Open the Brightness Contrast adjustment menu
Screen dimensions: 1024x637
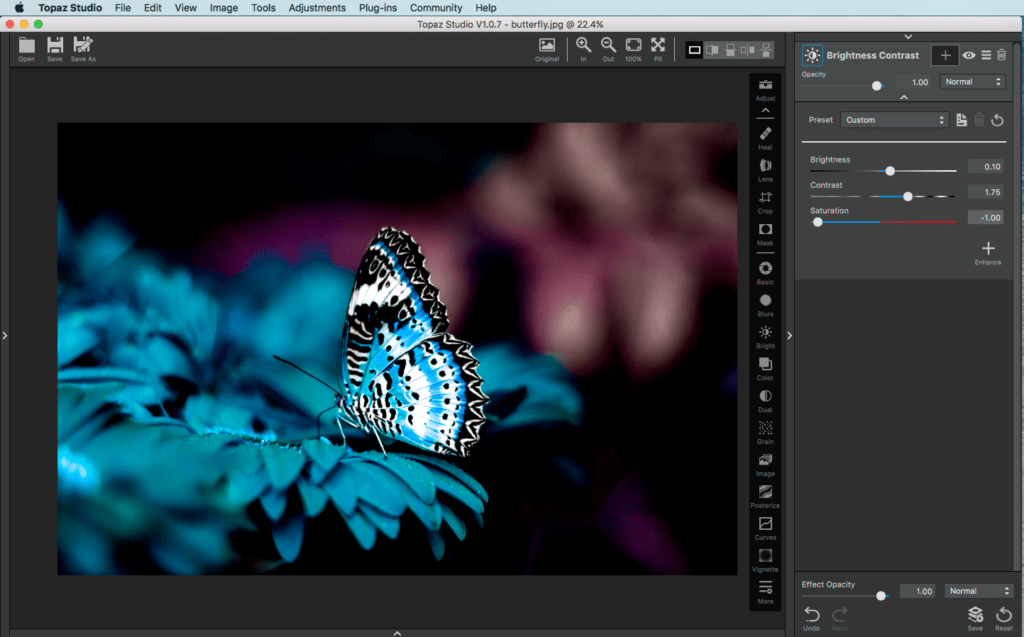[x=986, y=56]
